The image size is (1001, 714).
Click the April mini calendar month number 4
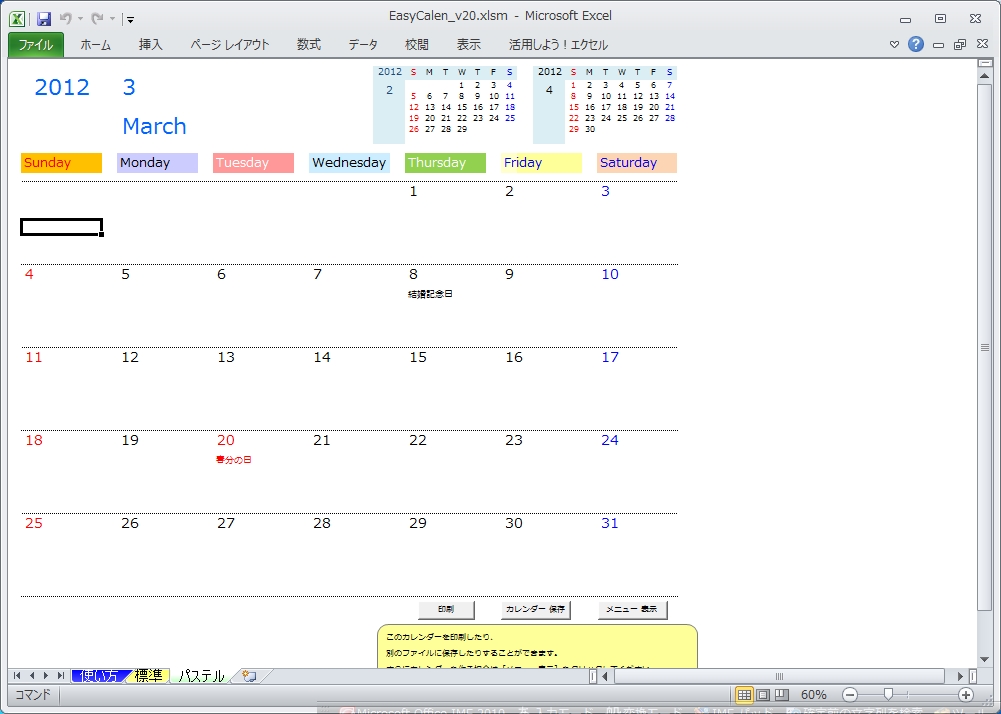(549, 90)
